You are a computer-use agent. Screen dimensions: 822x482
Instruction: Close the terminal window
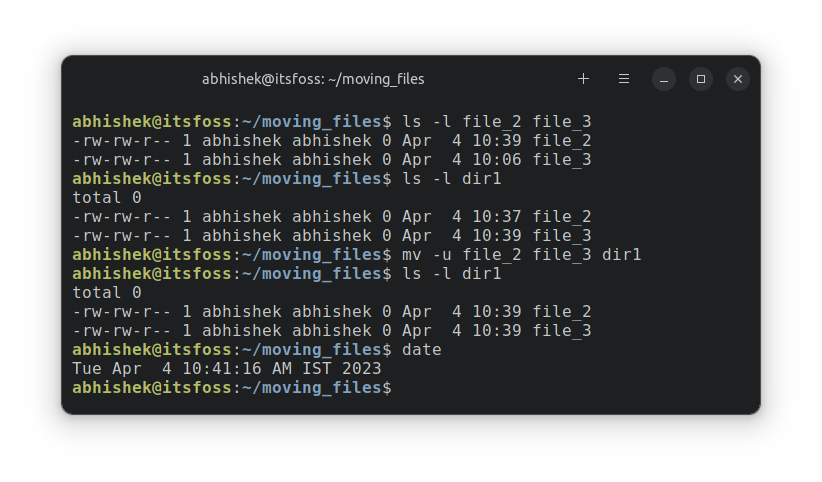pos(738,79)
